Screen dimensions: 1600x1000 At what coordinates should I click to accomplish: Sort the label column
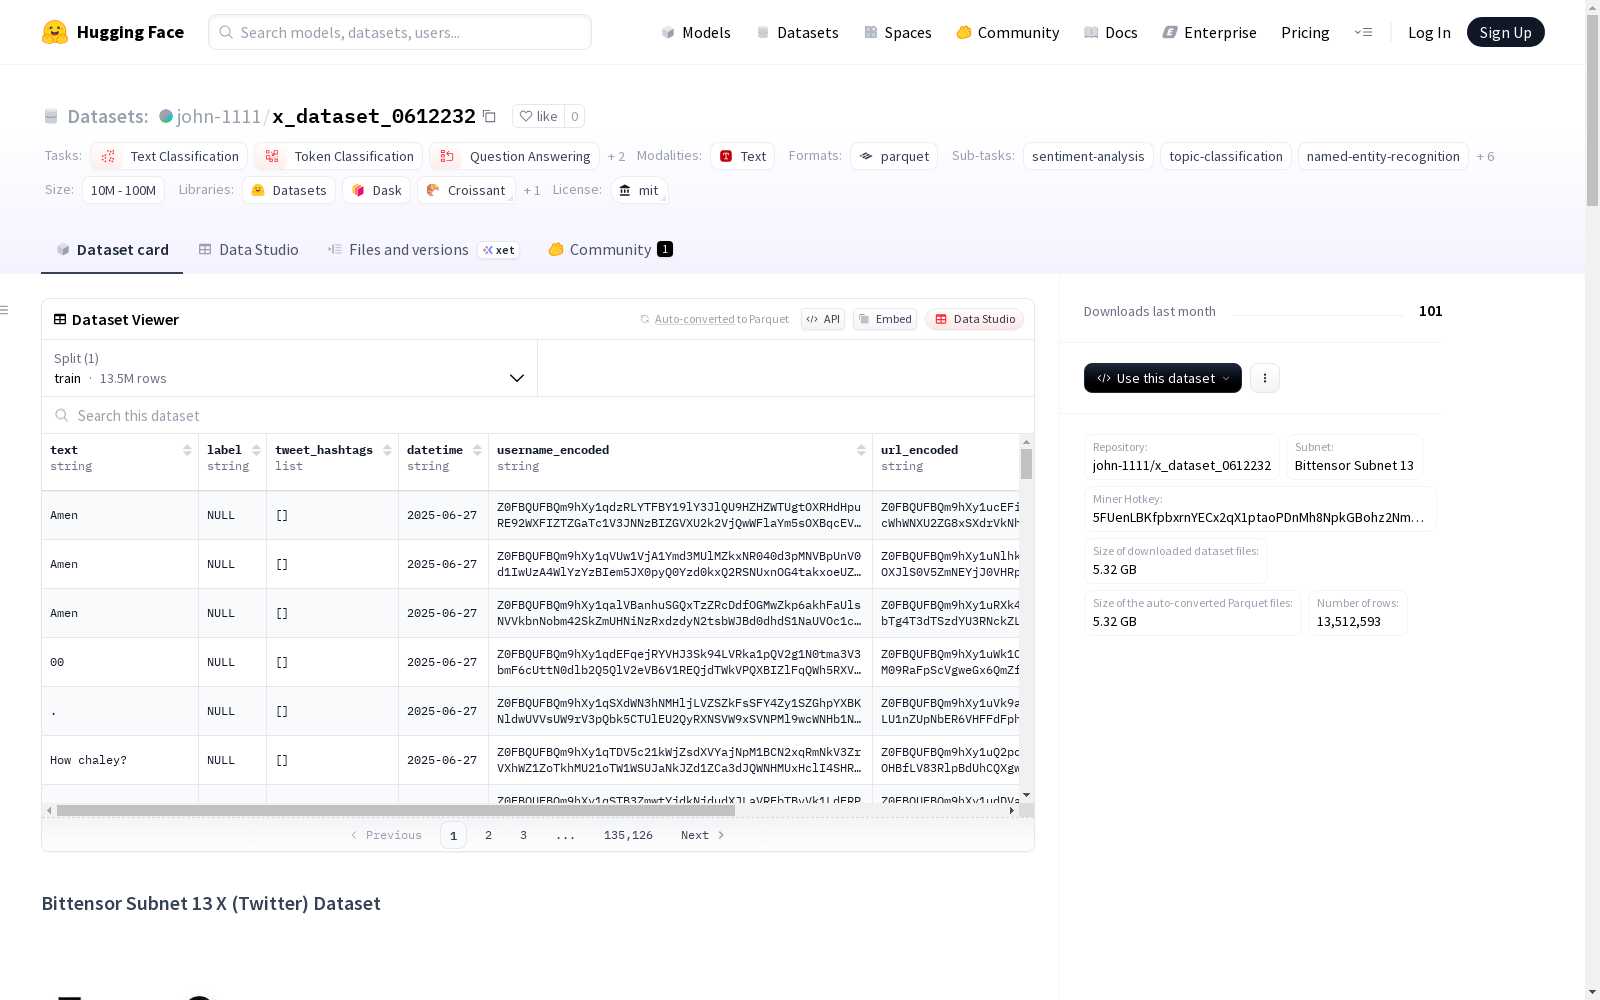click(256, 450)
